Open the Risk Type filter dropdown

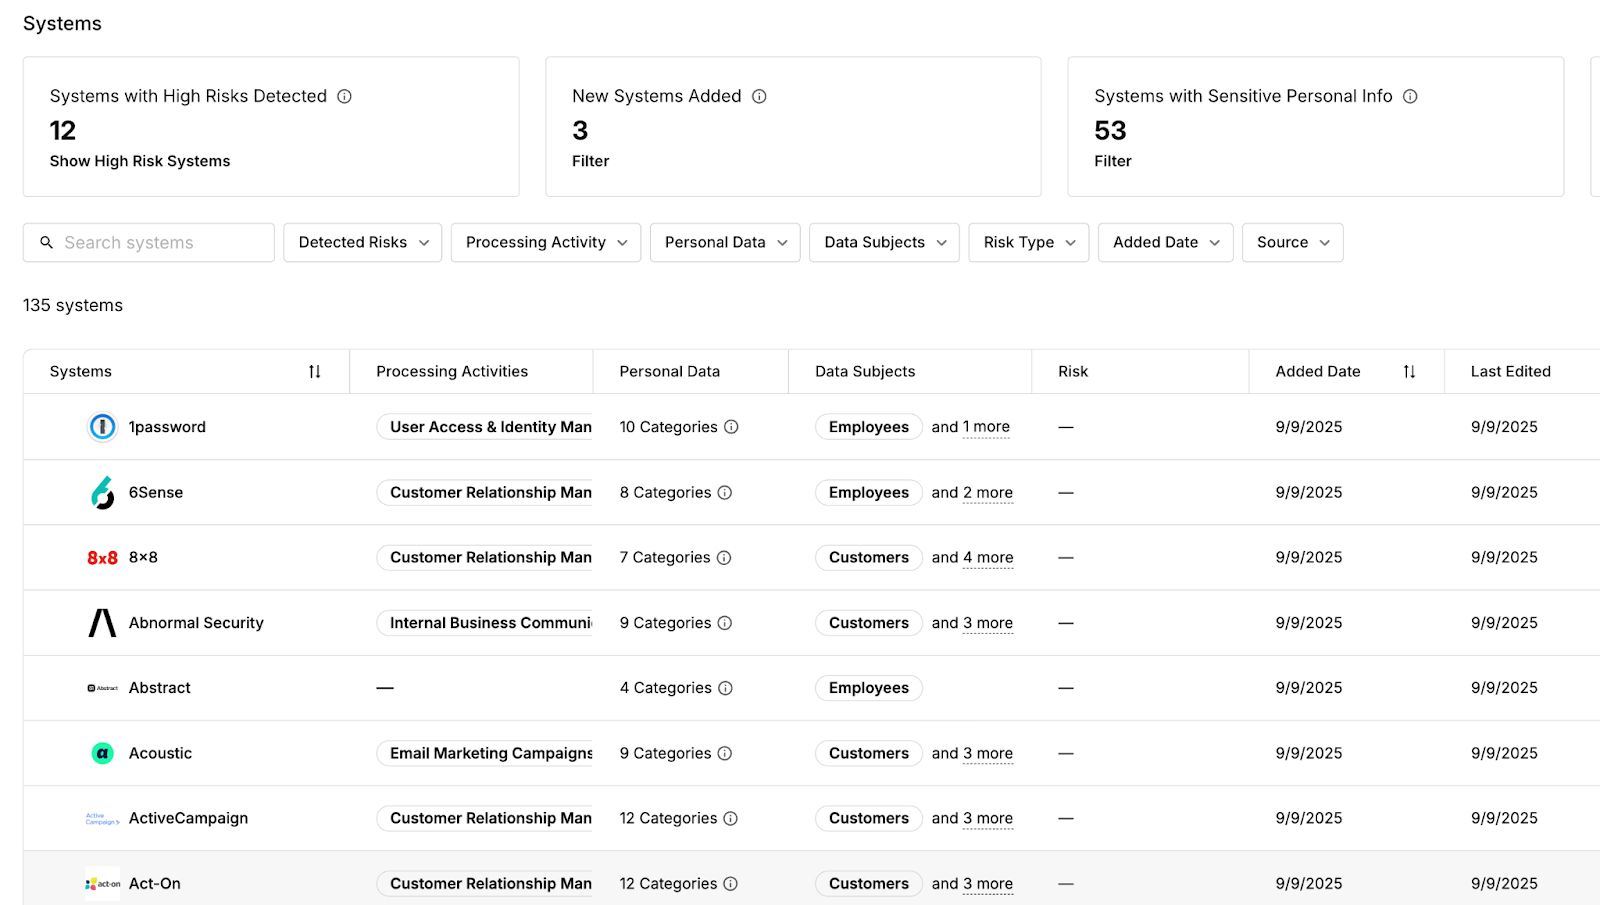coord(1029,242)
